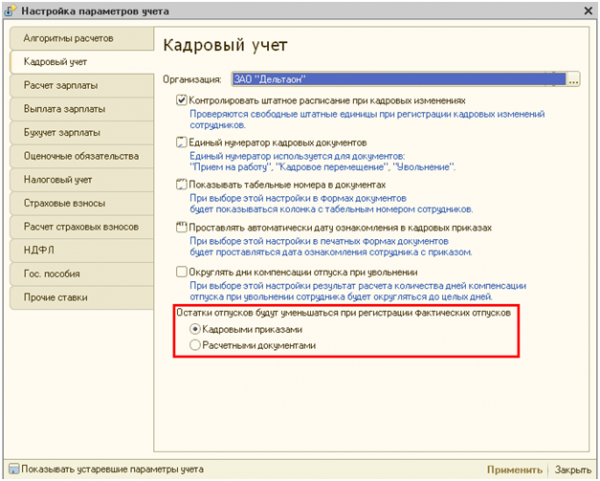Switch to the Расчет зарплаты tab

pyautogui.click(x=77, y=85)
